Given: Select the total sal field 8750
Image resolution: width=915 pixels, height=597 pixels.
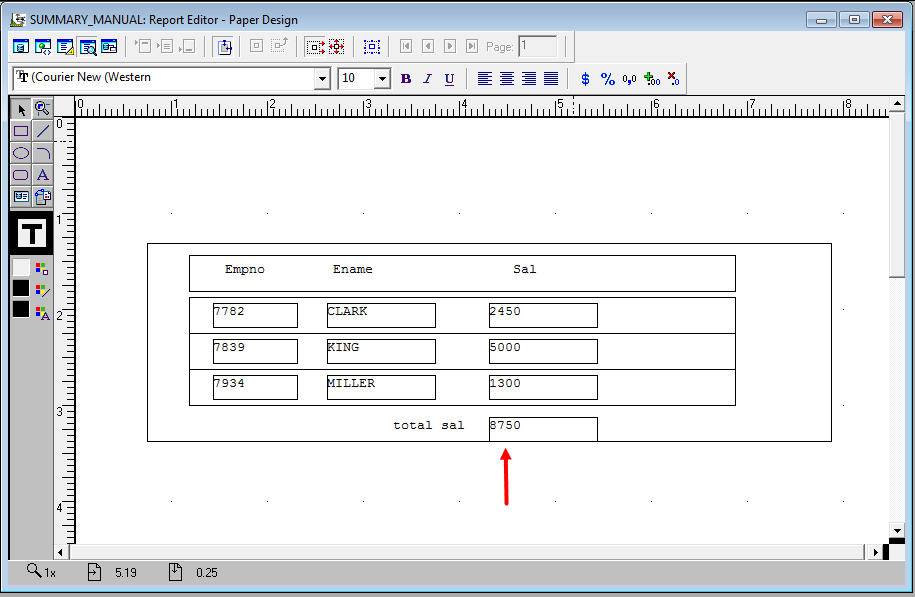Looking at the screenshot, I should (543, 428).
